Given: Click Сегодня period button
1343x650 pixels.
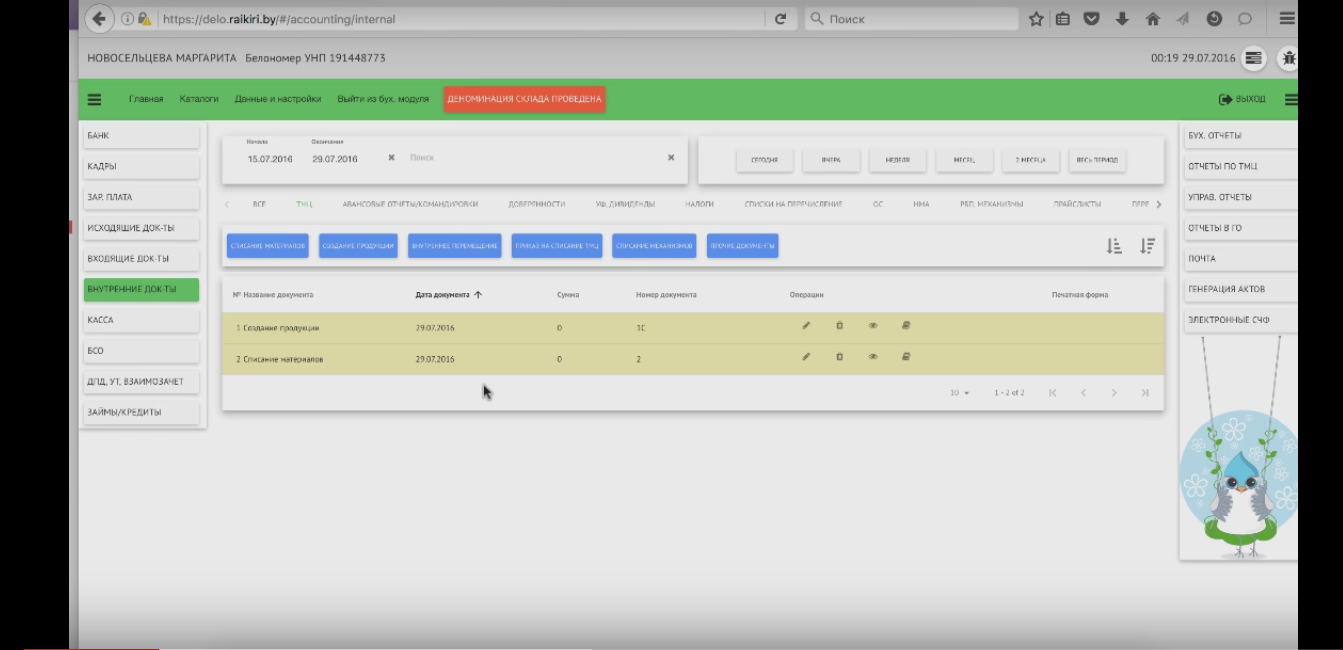Looking at the screenshot, I should pos(764,160).
